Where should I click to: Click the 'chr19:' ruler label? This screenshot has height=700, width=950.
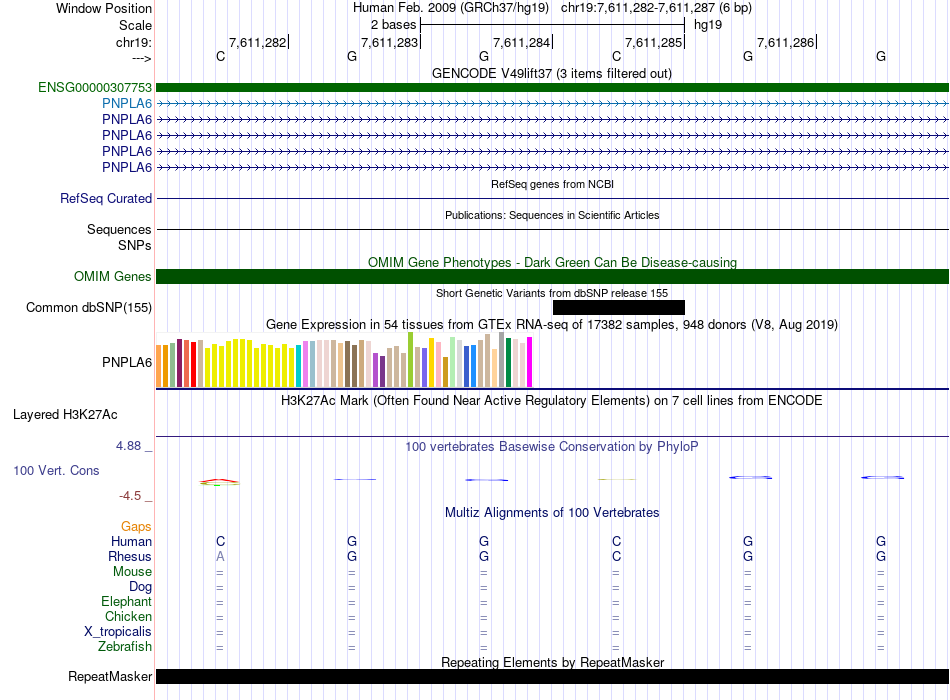click(x=134, y=42)
